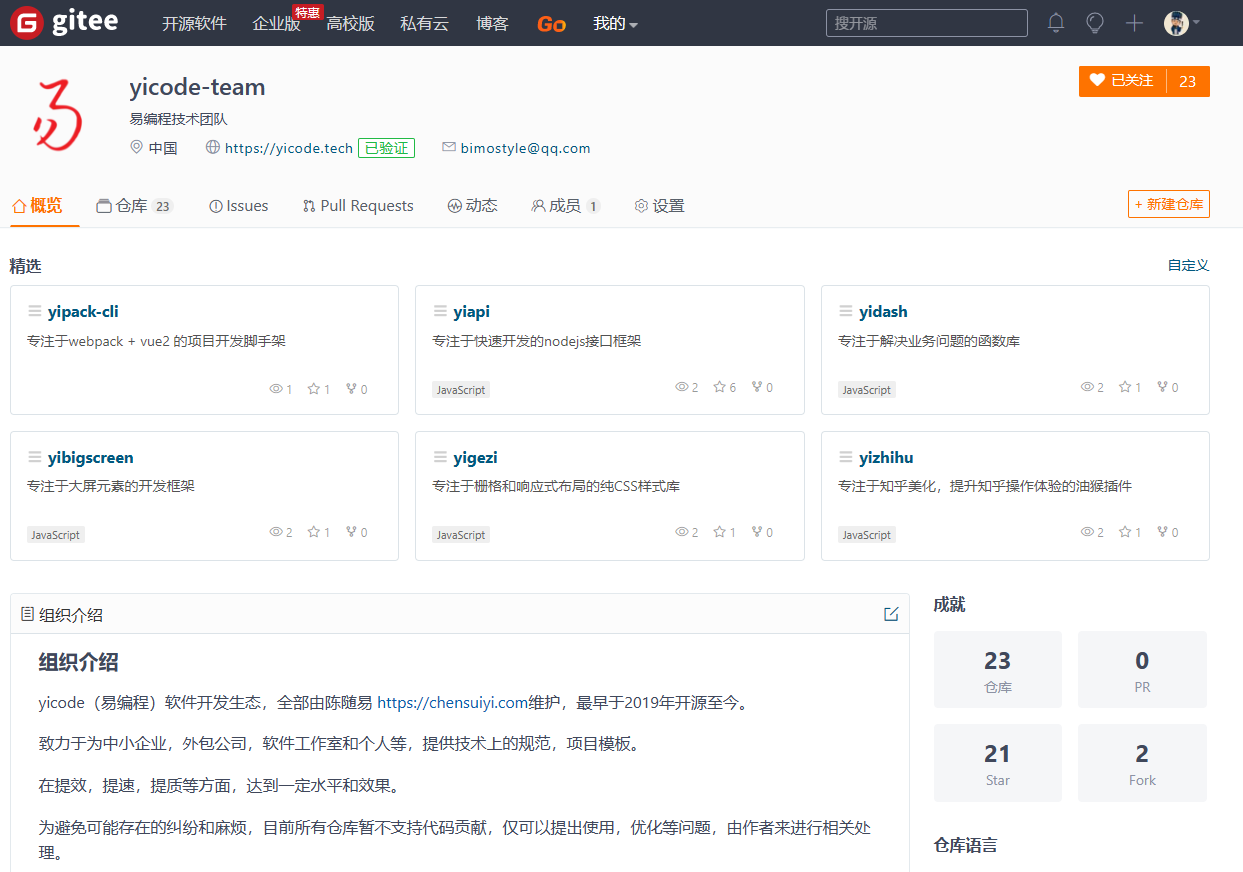Viewport: 1243px width, 872px height.
Task: Click the fork icon on yipack-cli card
Action: point(351,389)
